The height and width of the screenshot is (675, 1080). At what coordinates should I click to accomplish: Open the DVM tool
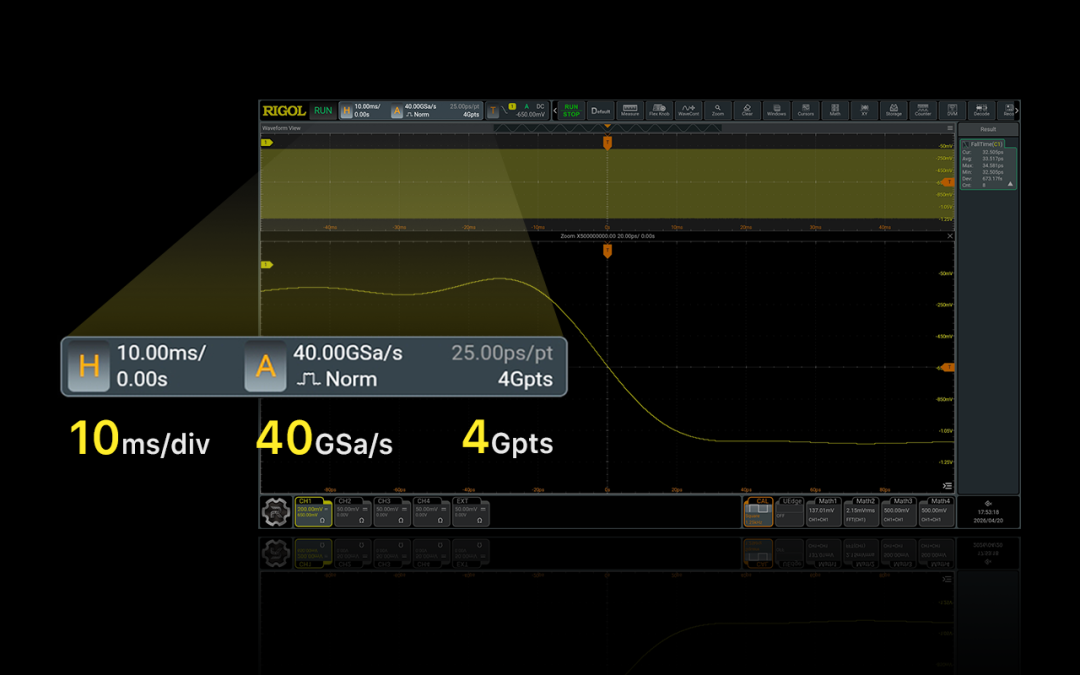952,110
